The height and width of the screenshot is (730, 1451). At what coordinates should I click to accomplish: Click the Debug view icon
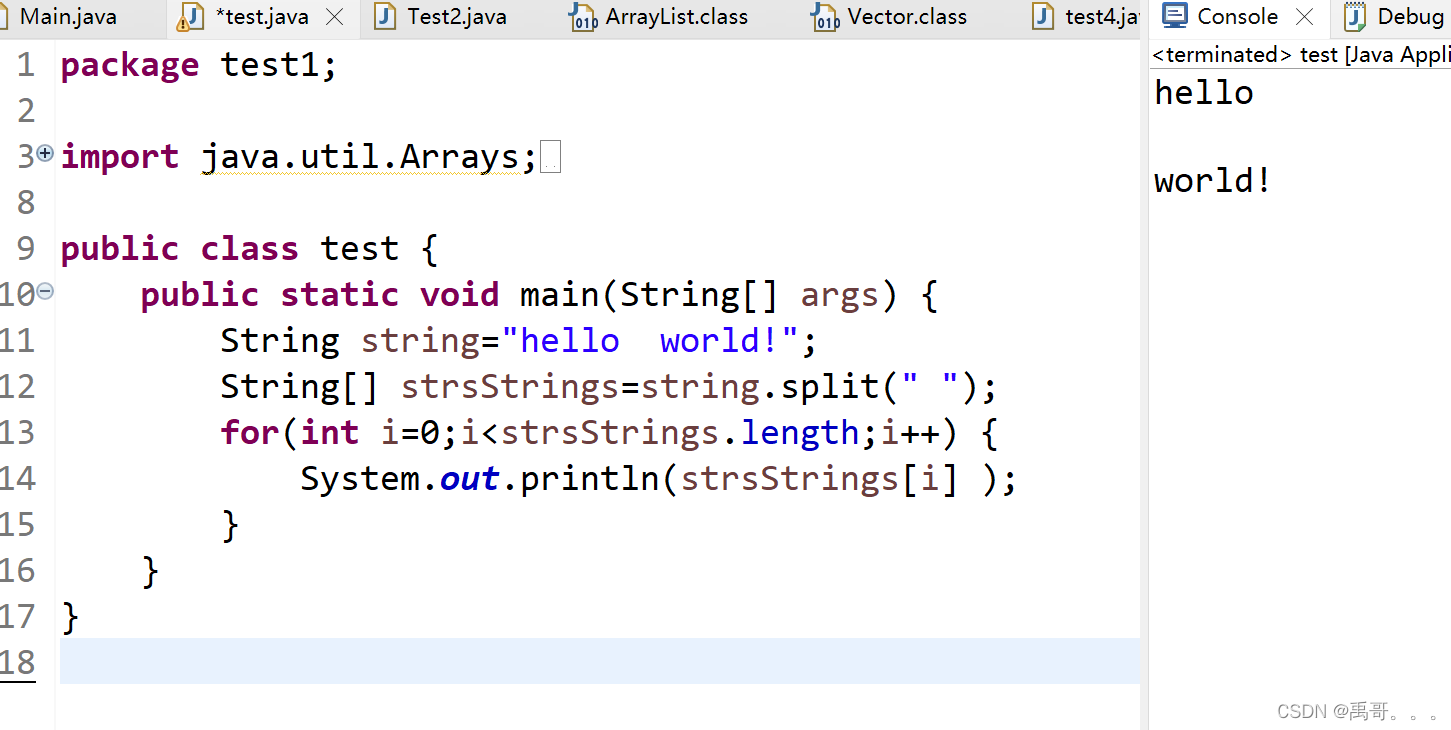[x=1355, y=17]
